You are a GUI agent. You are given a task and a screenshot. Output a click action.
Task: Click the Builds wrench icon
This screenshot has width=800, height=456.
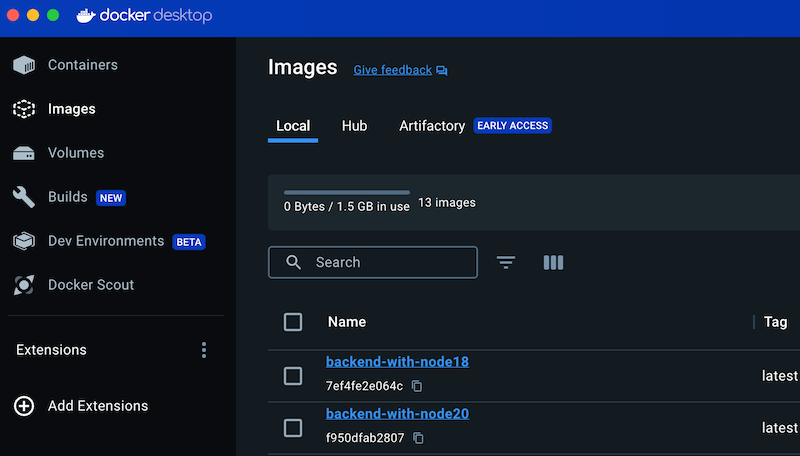point(24,197)
